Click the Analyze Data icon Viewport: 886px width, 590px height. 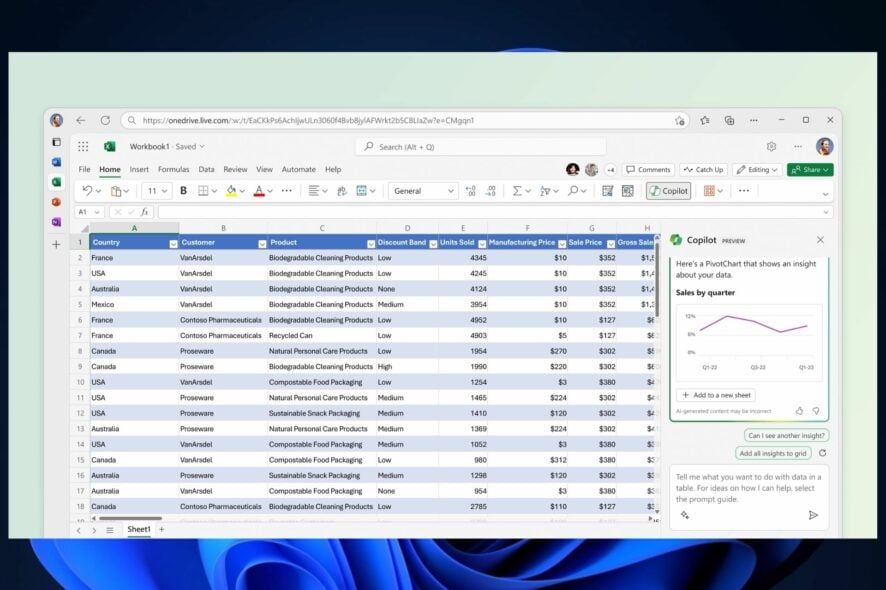pos(628,191)
